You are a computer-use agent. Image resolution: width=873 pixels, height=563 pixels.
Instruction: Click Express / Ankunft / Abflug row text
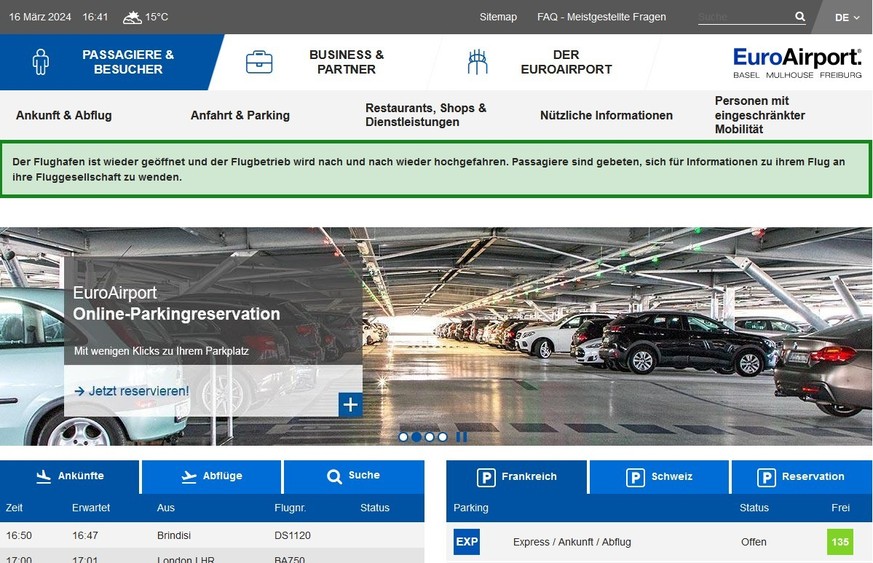pos(572,542)
